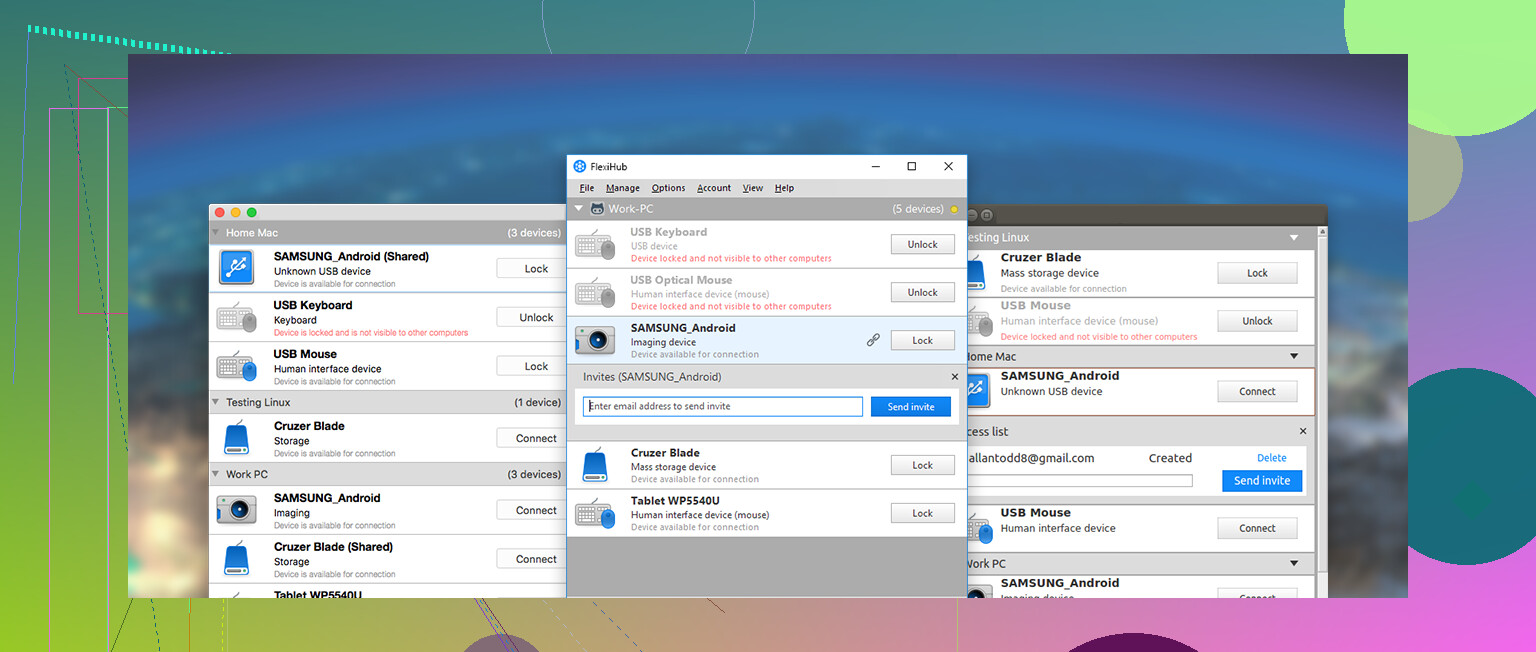Screen dimensions: 1536x652
Task: Open the Options menu
Action: (668, 188)
